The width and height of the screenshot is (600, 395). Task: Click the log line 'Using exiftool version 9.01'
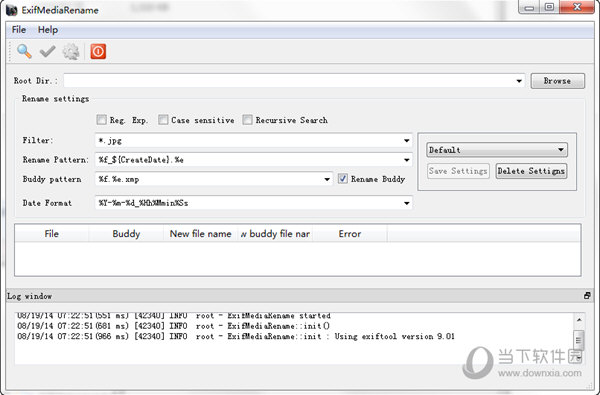(236, 336)
